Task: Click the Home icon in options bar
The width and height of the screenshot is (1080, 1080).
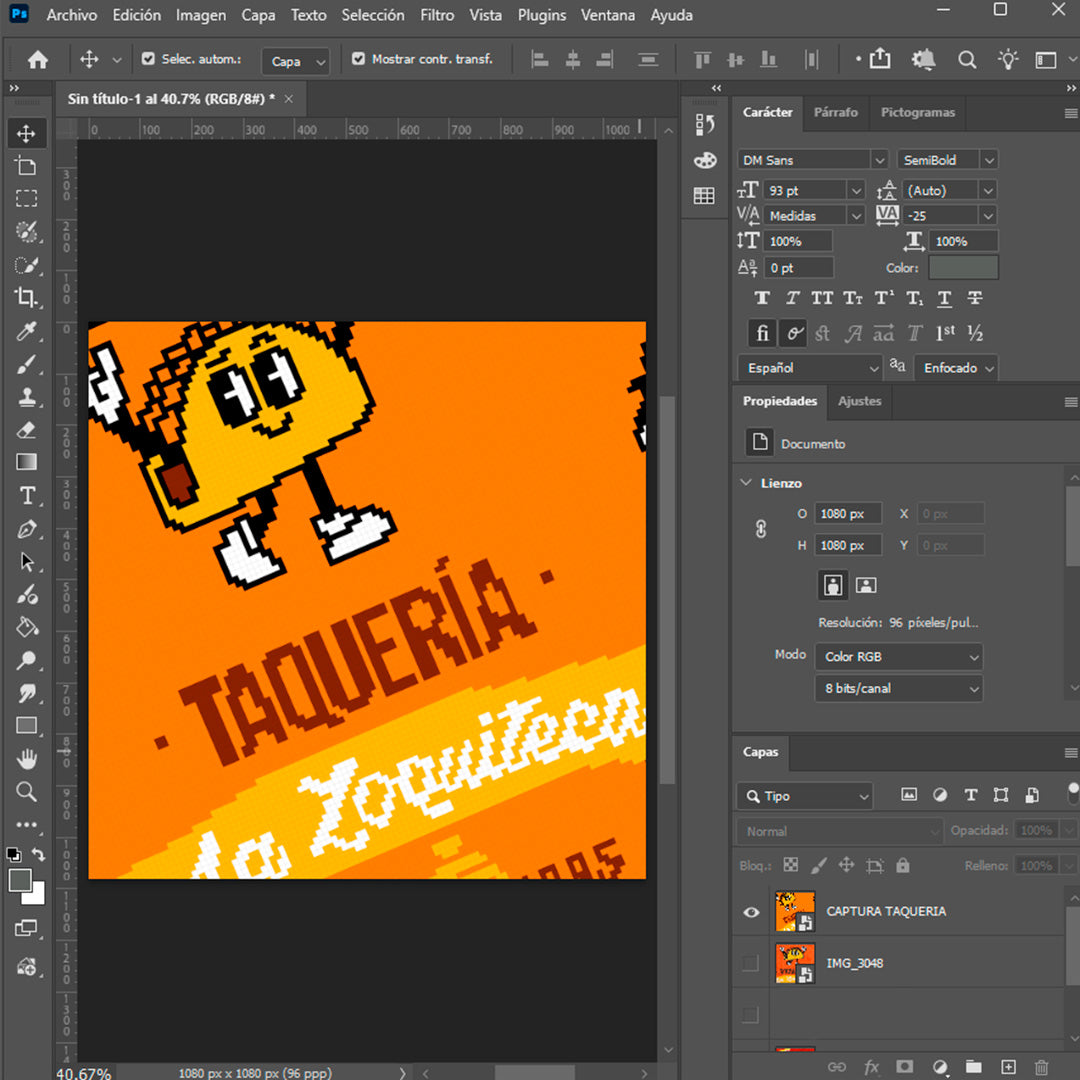Action: coord(37,60)
